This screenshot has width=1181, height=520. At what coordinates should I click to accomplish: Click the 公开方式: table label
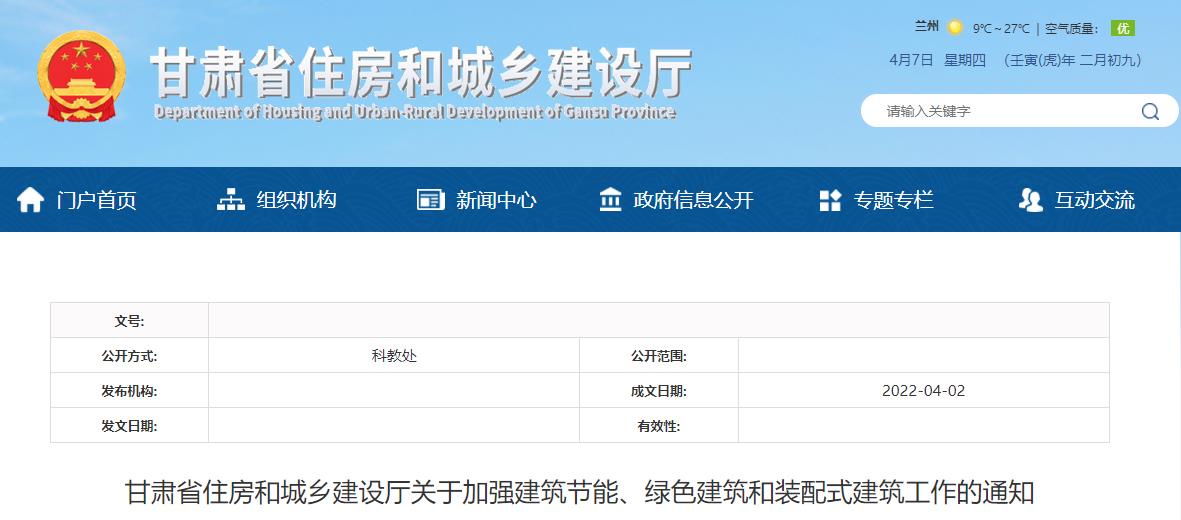(x=130, y=356)
